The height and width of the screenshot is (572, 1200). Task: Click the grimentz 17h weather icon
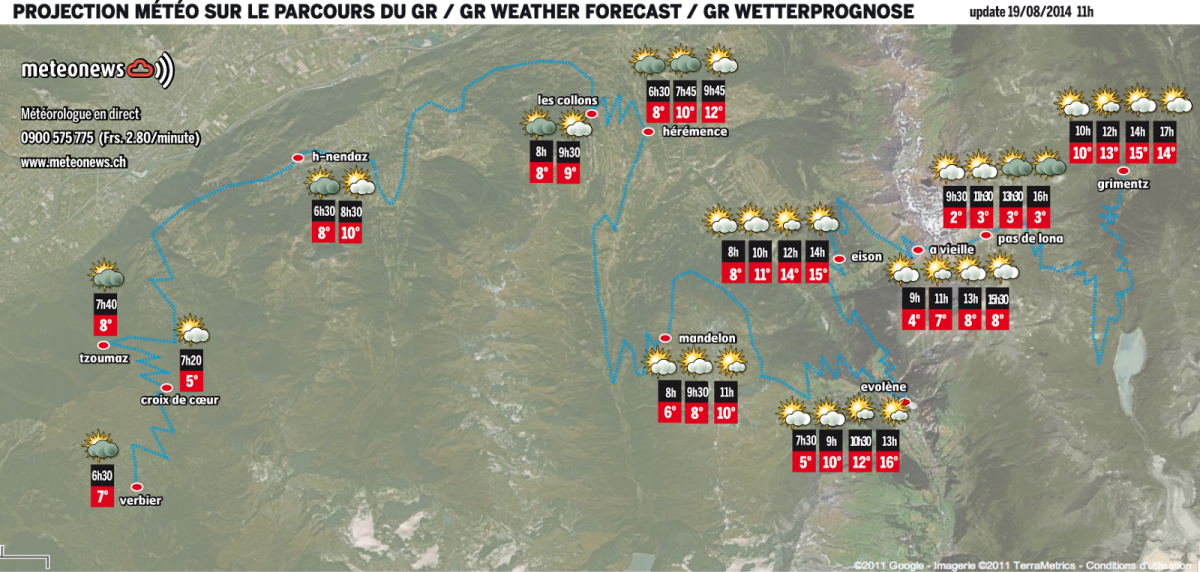[x=1176, y=102]
